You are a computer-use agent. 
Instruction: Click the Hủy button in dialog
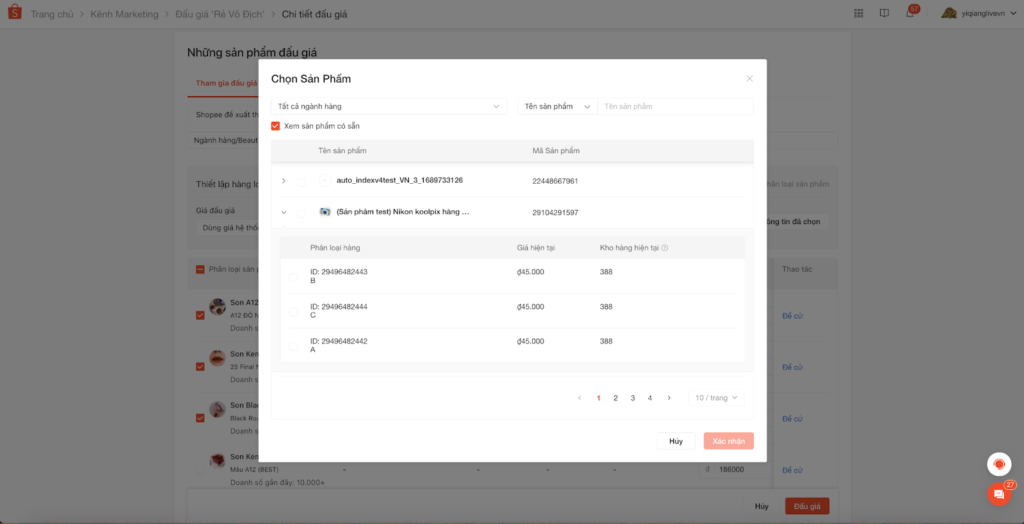(676, 441)
